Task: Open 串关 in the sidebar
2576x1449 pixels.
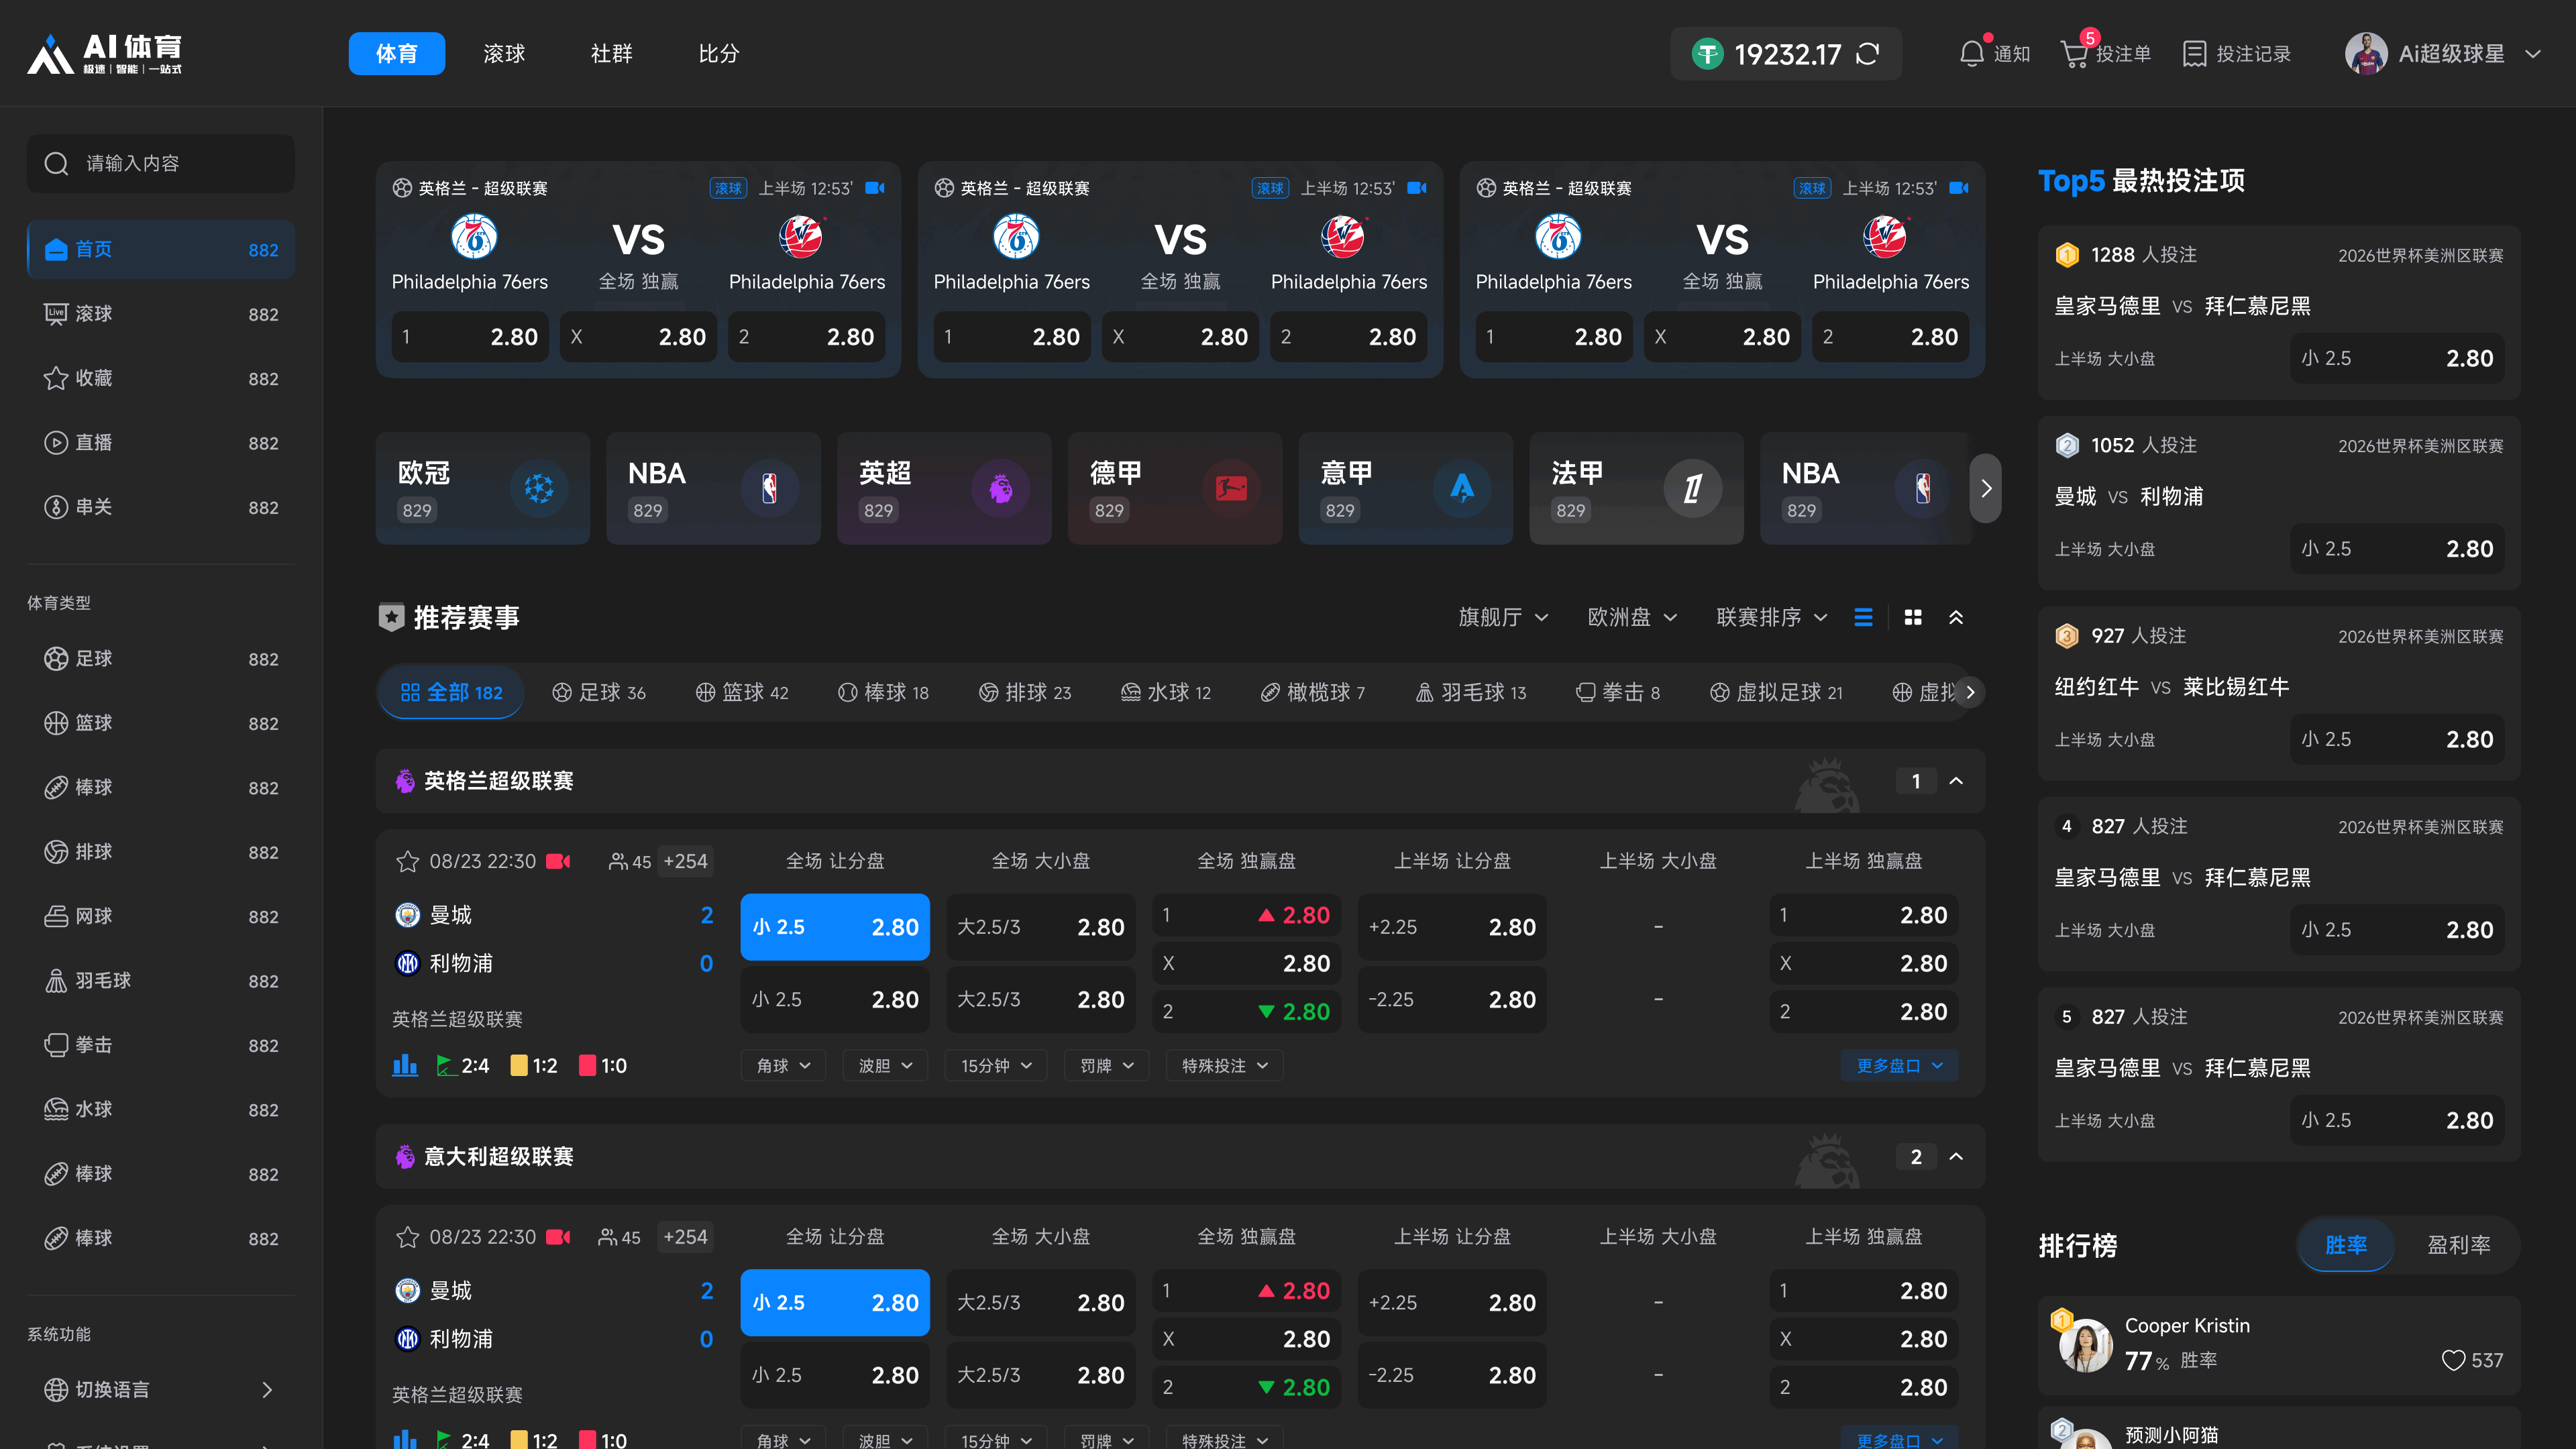Action: (161, 507)
